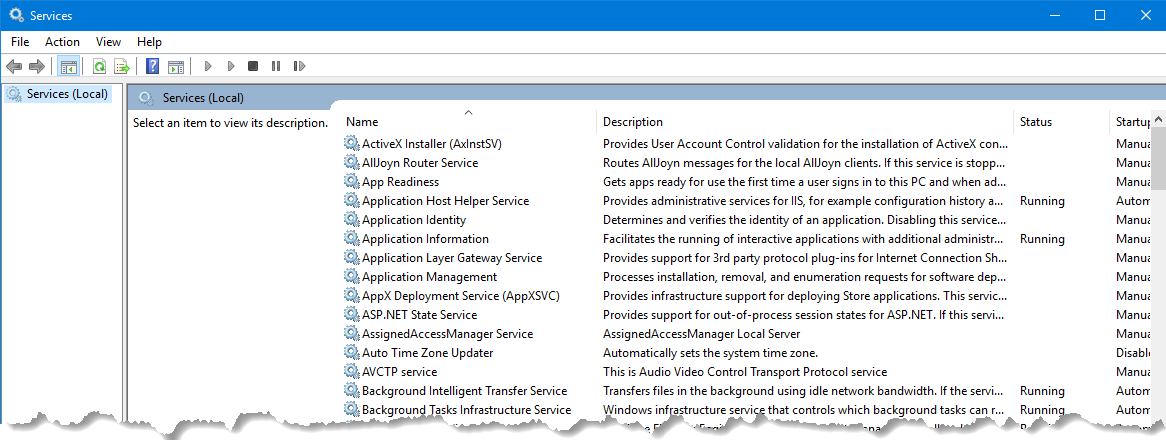Click the Refresh toolbar icon
The height and width of the screenshot is (440, 1166).
pos(99,67)
